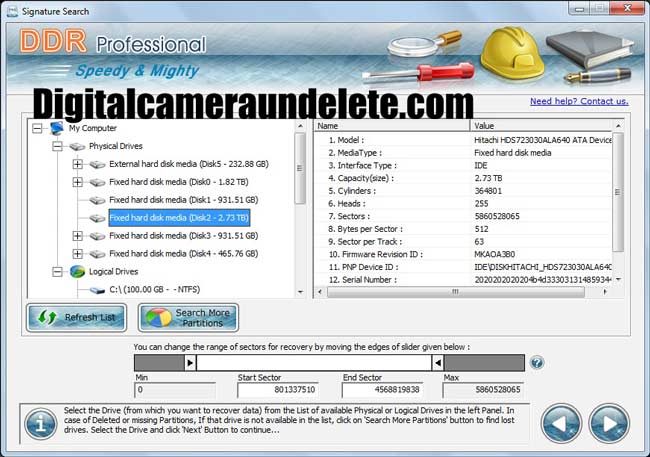The width and height of the screenshot is (650, 457).
Task: Click the Min sector field
Action: click(175, 390)
